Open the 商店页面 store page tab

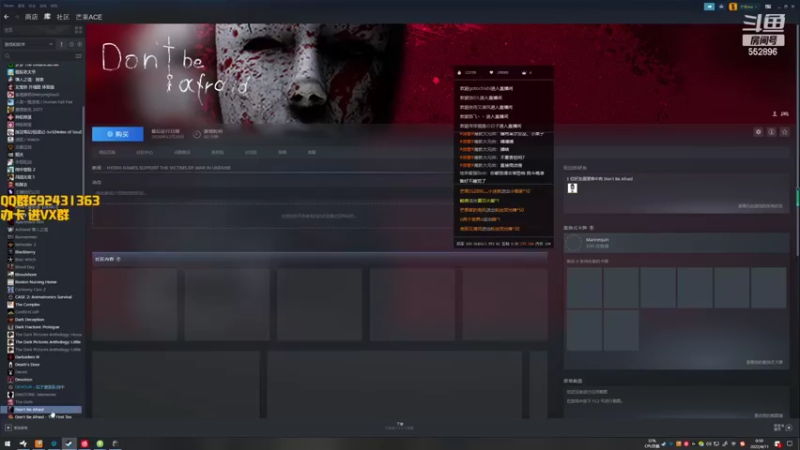click(x=107, y=153)
